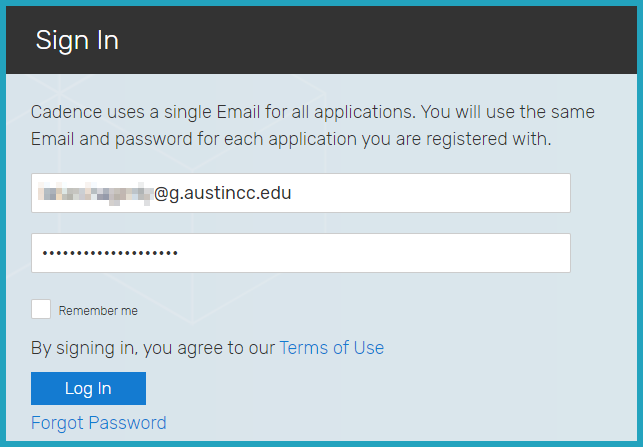This screenshot has height=447, width=643.
Task: Follow the Terms of Use link
Action: click(x=331, y=348)
